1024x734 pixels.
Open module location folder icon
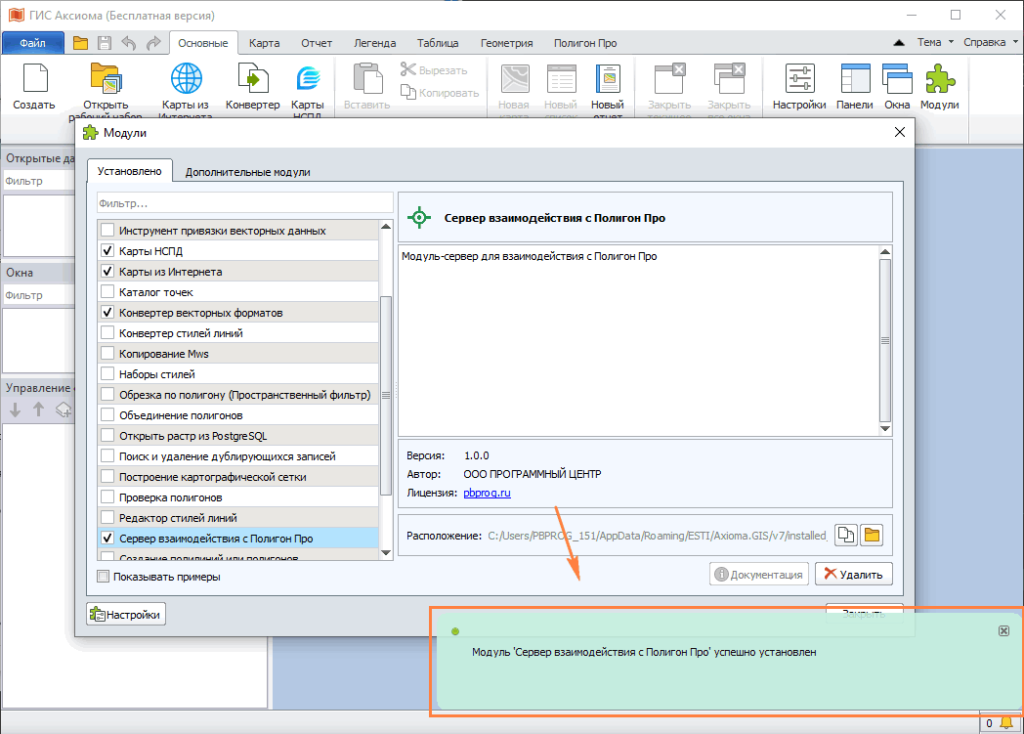pos(871,536)
